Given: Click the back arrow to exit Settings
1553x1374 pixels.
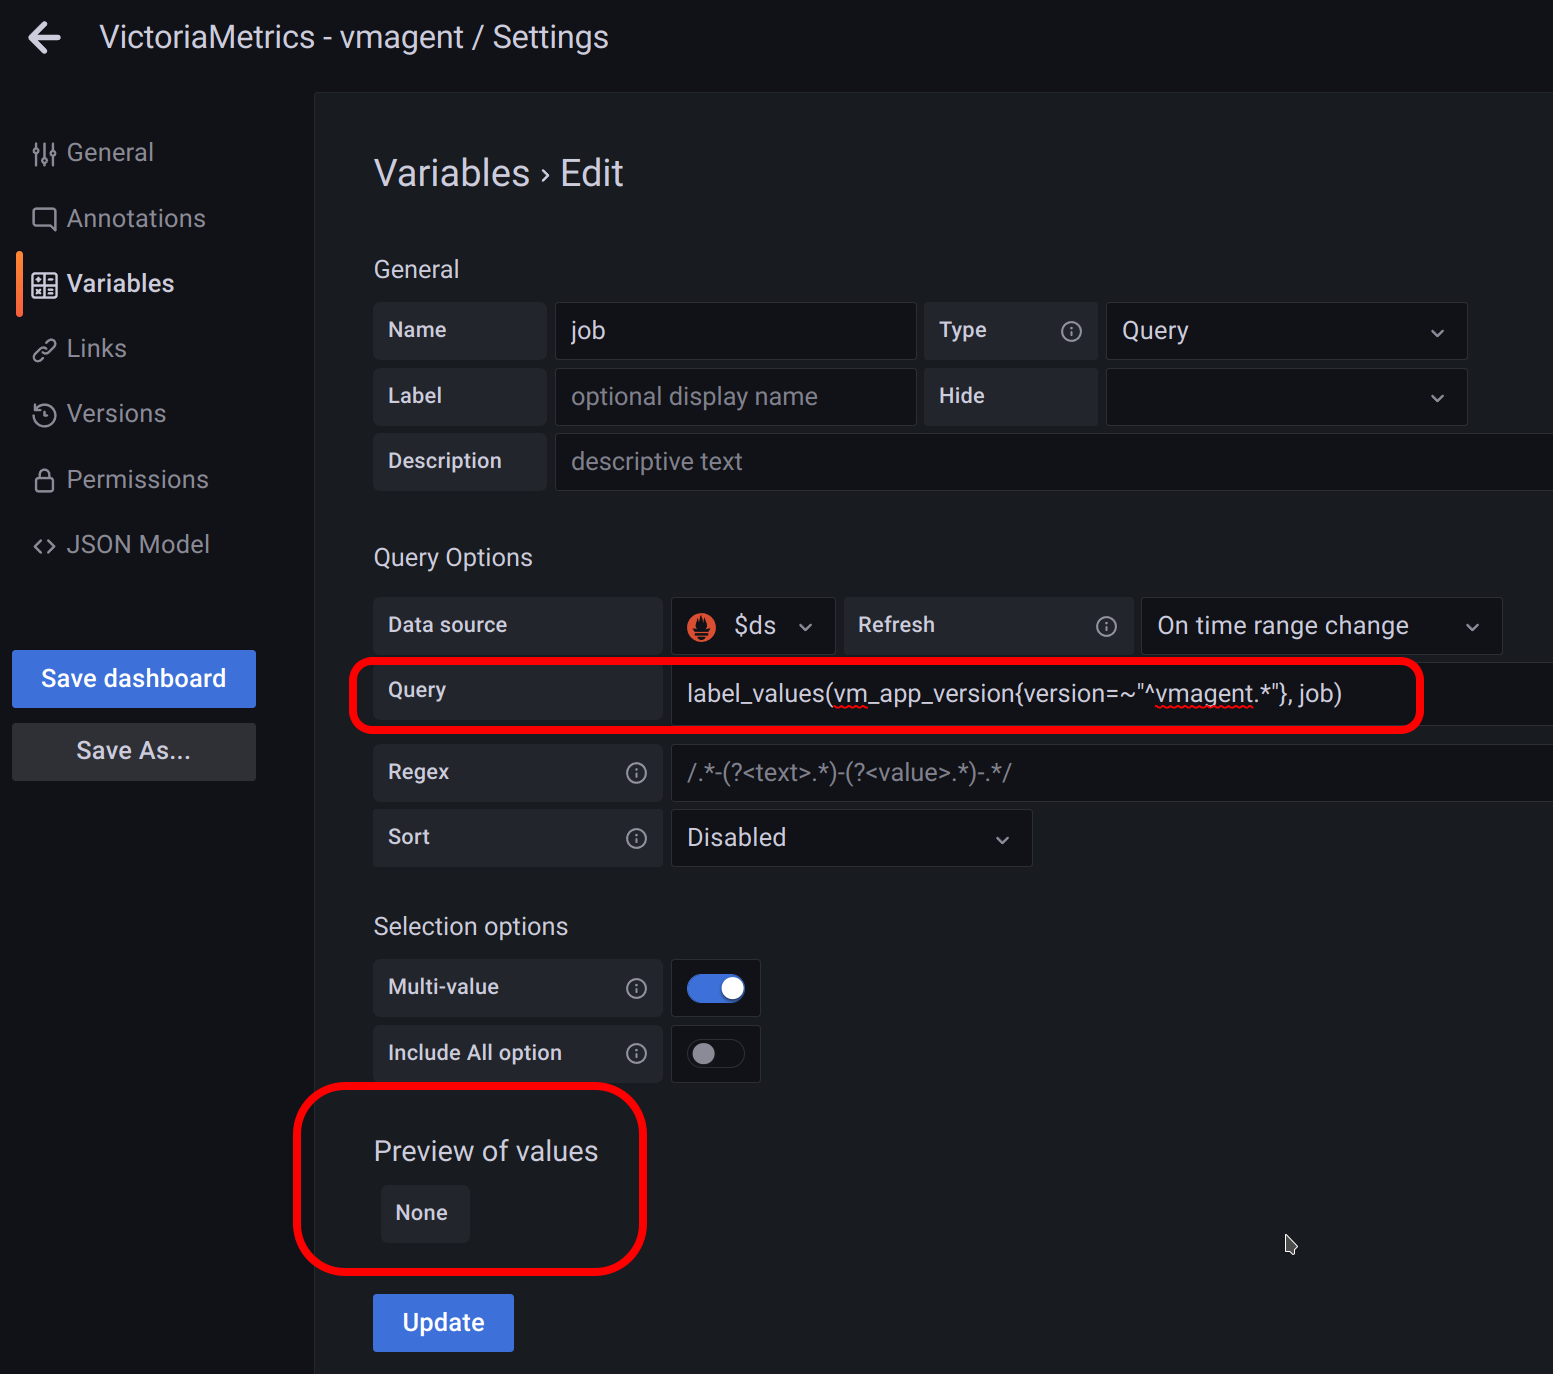Looking at the screenshot, I should click(x=44, y=37).
